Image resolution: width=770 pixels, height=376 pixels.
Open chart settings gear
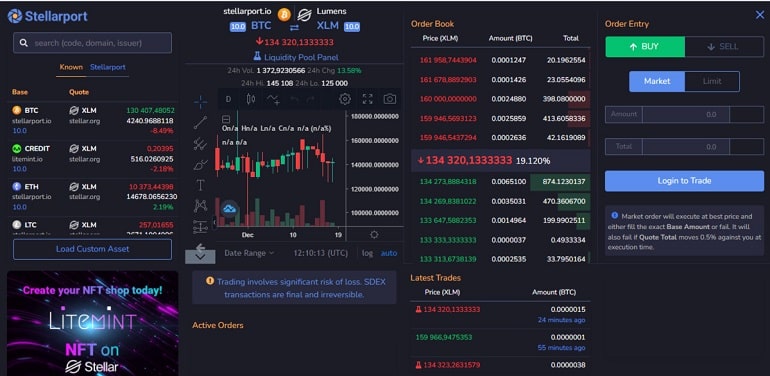click(345, 99)
